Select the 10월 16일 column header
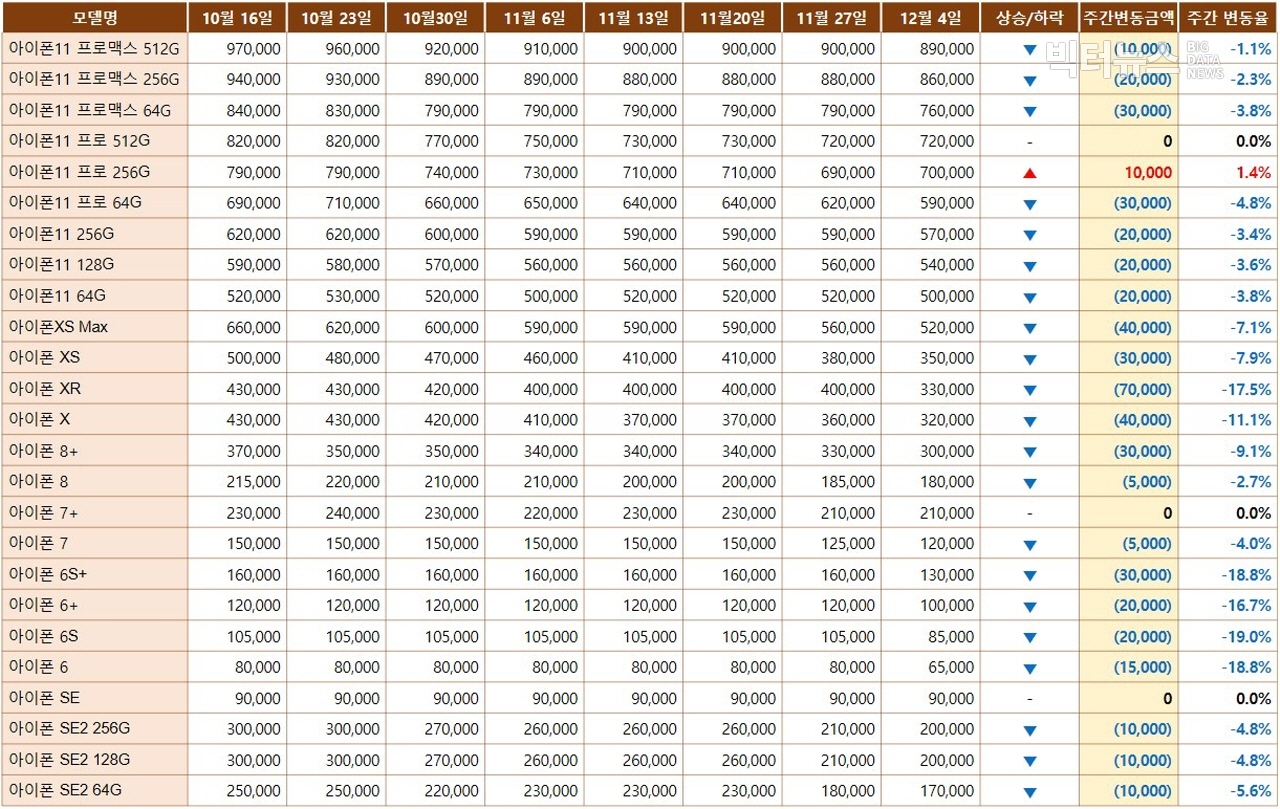 coord(237,17)
